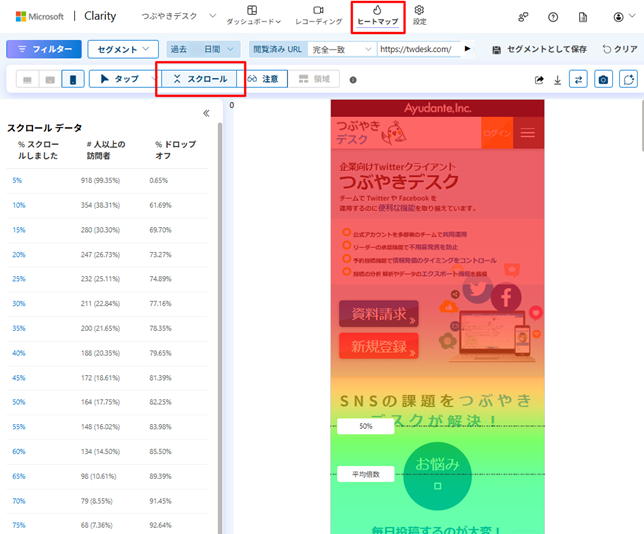This screenshot has height=534, width=644.
Task: Click the arrow button next to the URL field
Action: pyautogui.click(x=467, y=49)
